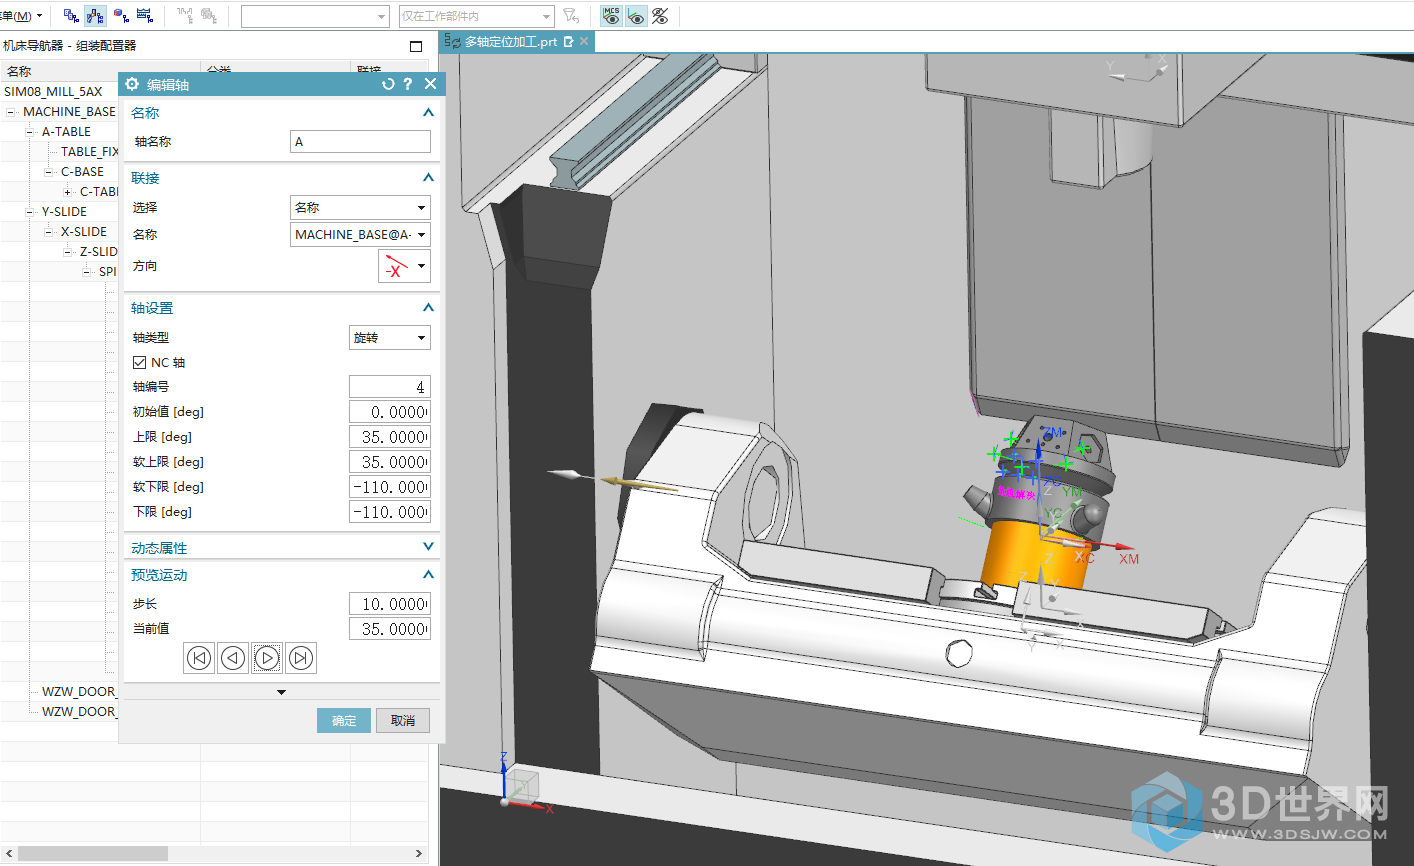This screenshot has width=1414, height=866.
Task: Click the 软下限 [deg] field
Action: [x=390, y=487]
